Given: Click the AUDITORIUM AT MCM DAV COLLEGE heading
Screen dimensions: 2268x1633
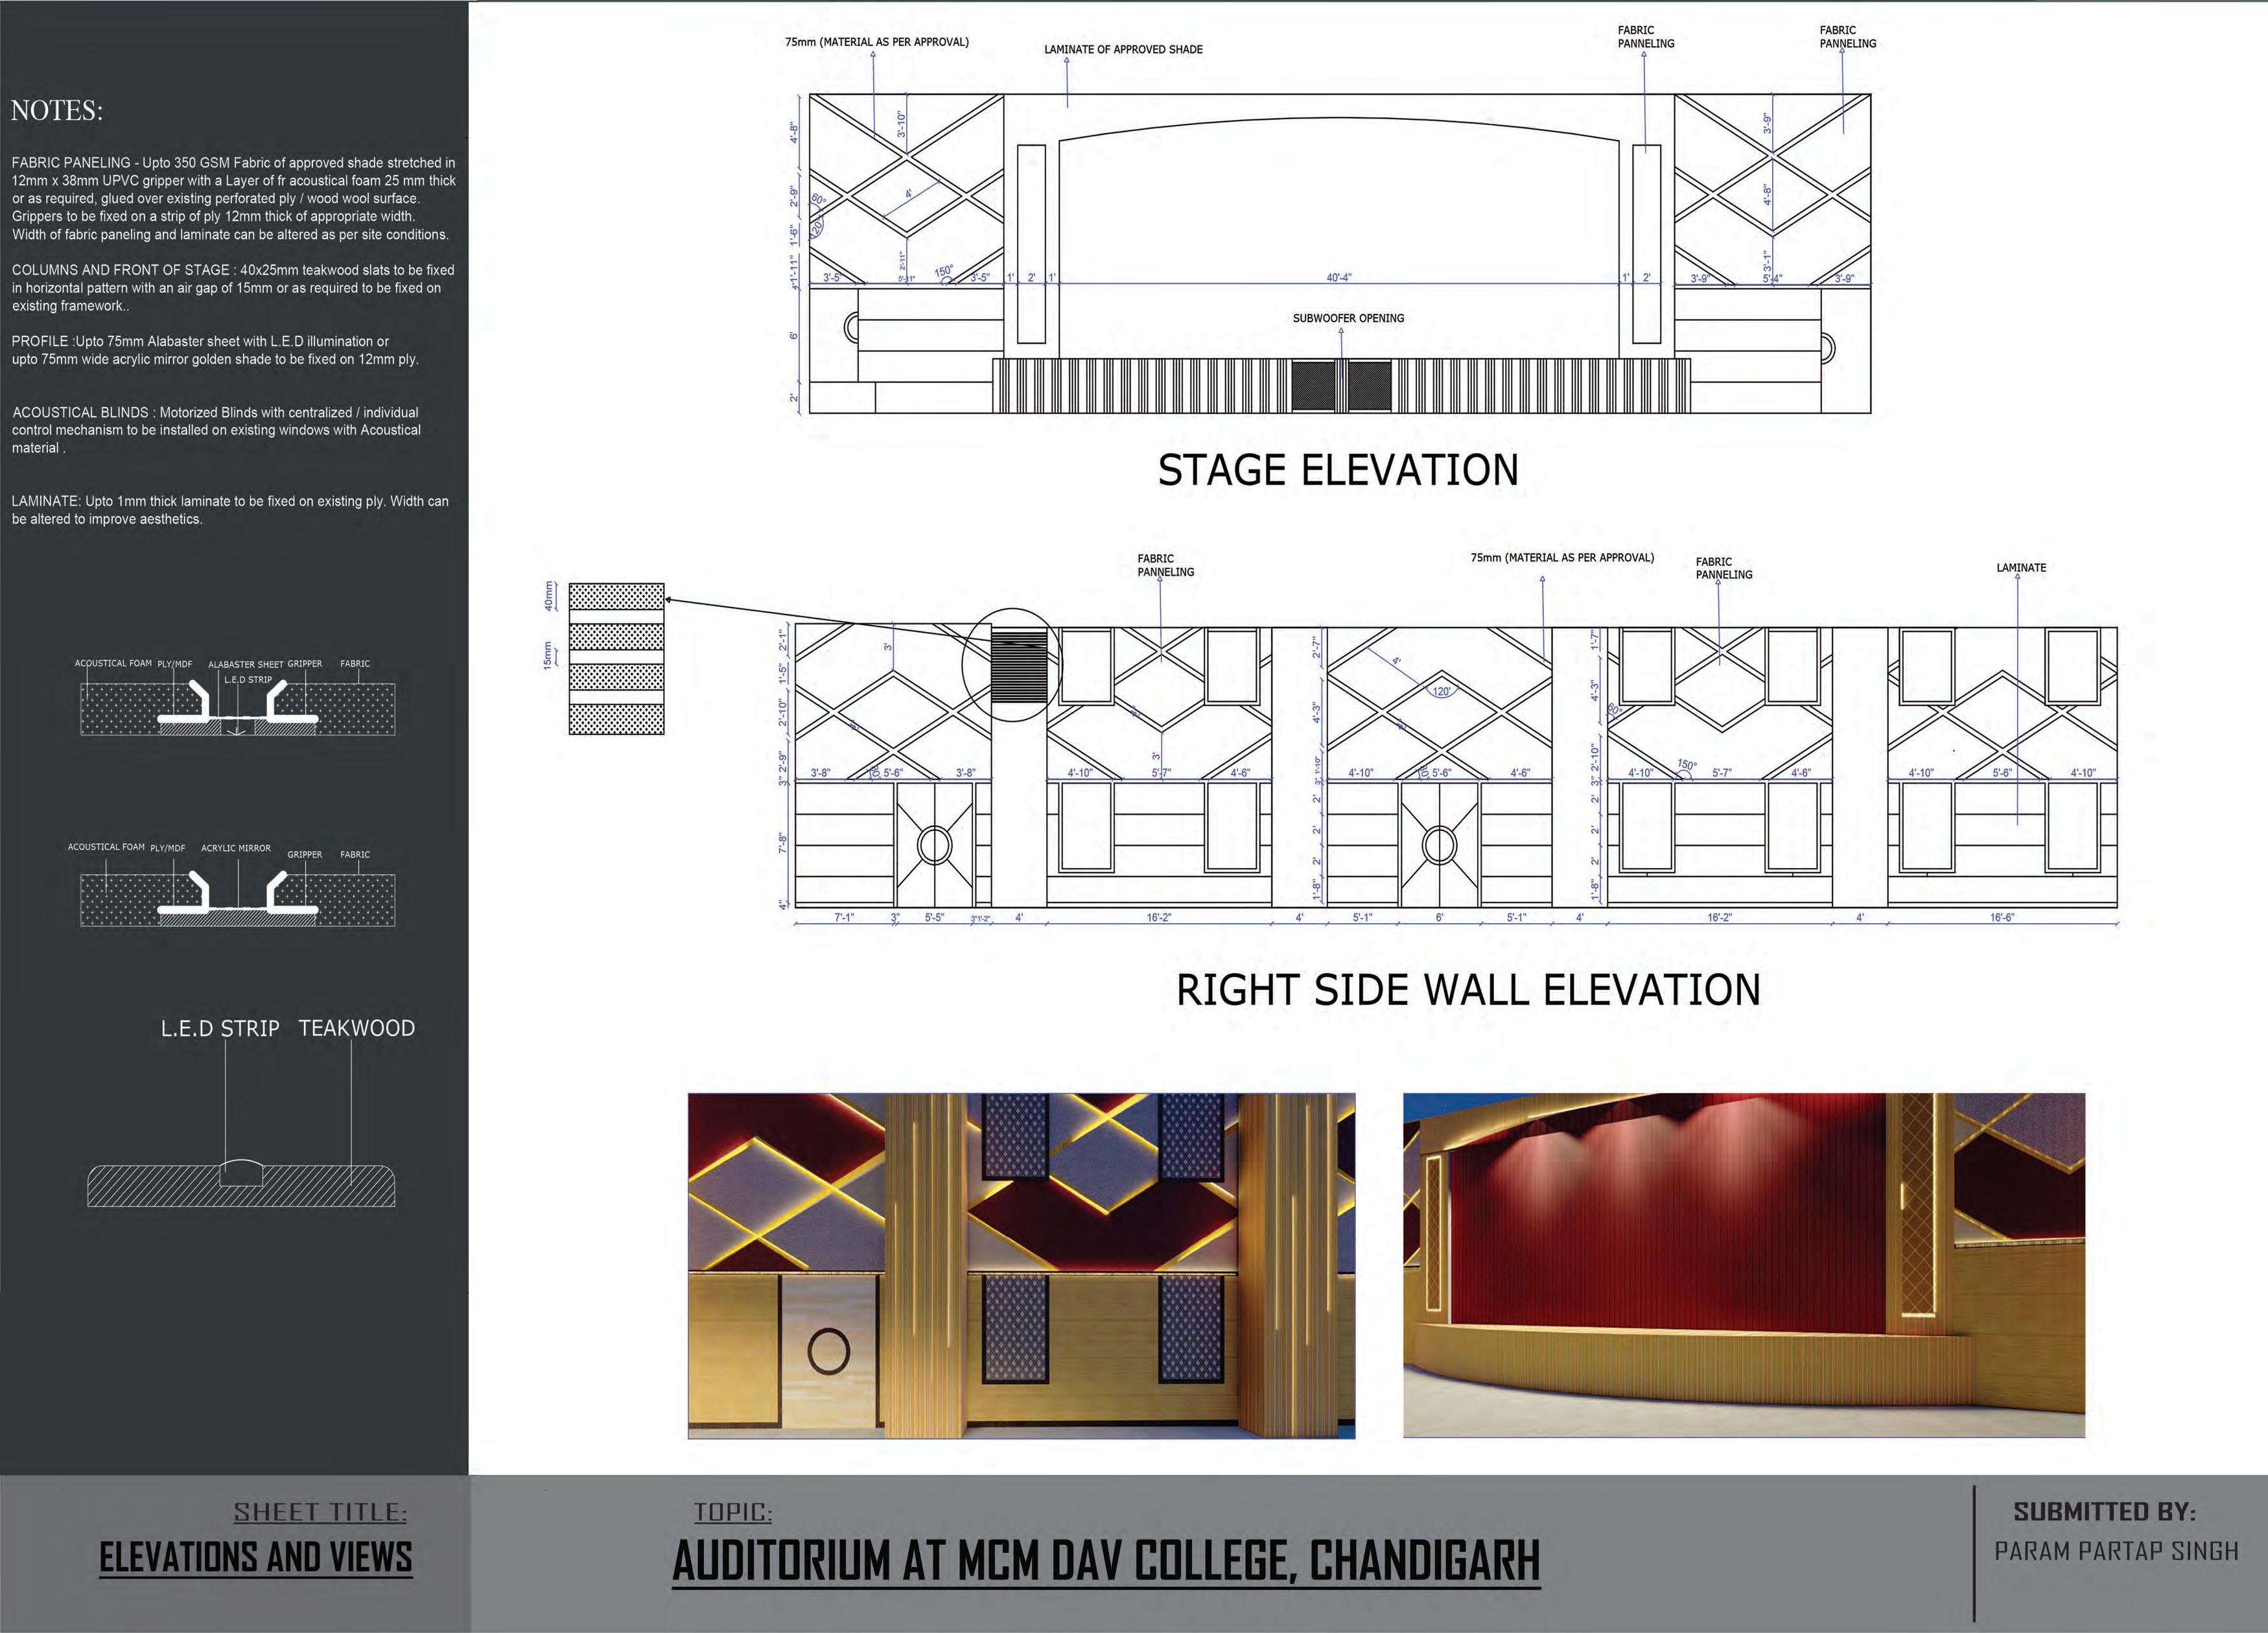Looking at the screenshot, I should click(x=1106, y=1560).
